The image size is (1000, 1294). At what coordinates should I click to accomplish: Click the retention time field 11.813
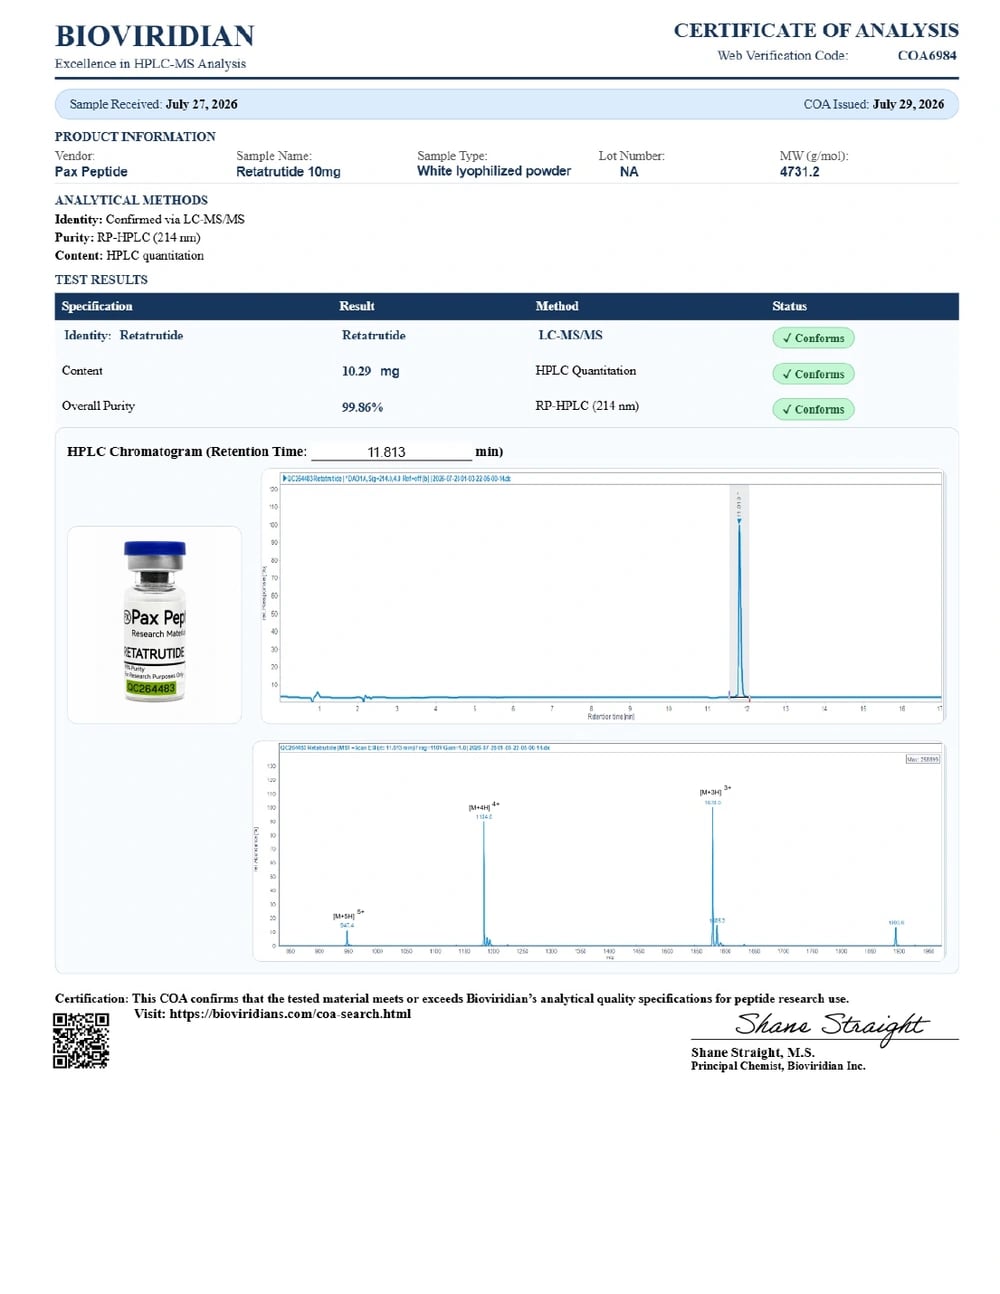coord(390,452)
